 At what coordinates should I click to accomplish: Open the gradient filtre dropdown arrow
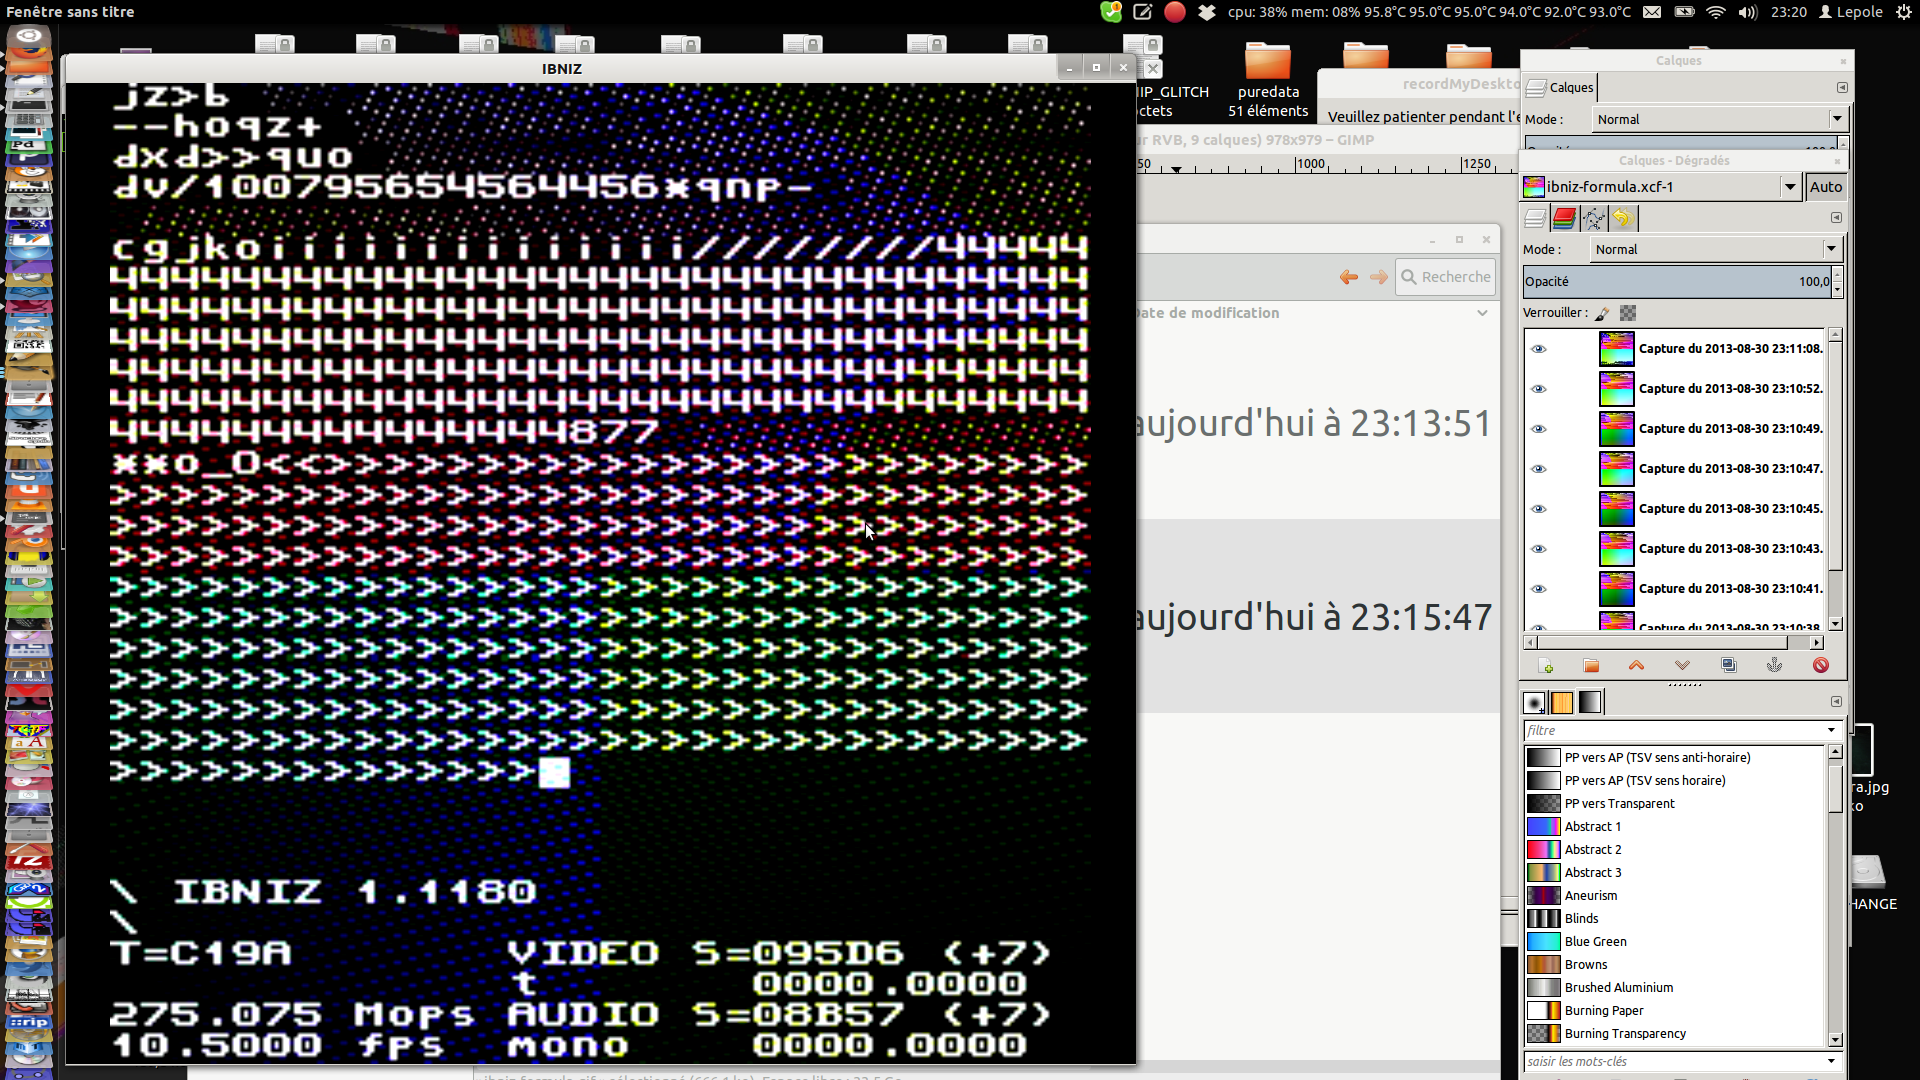(1831, 730)
